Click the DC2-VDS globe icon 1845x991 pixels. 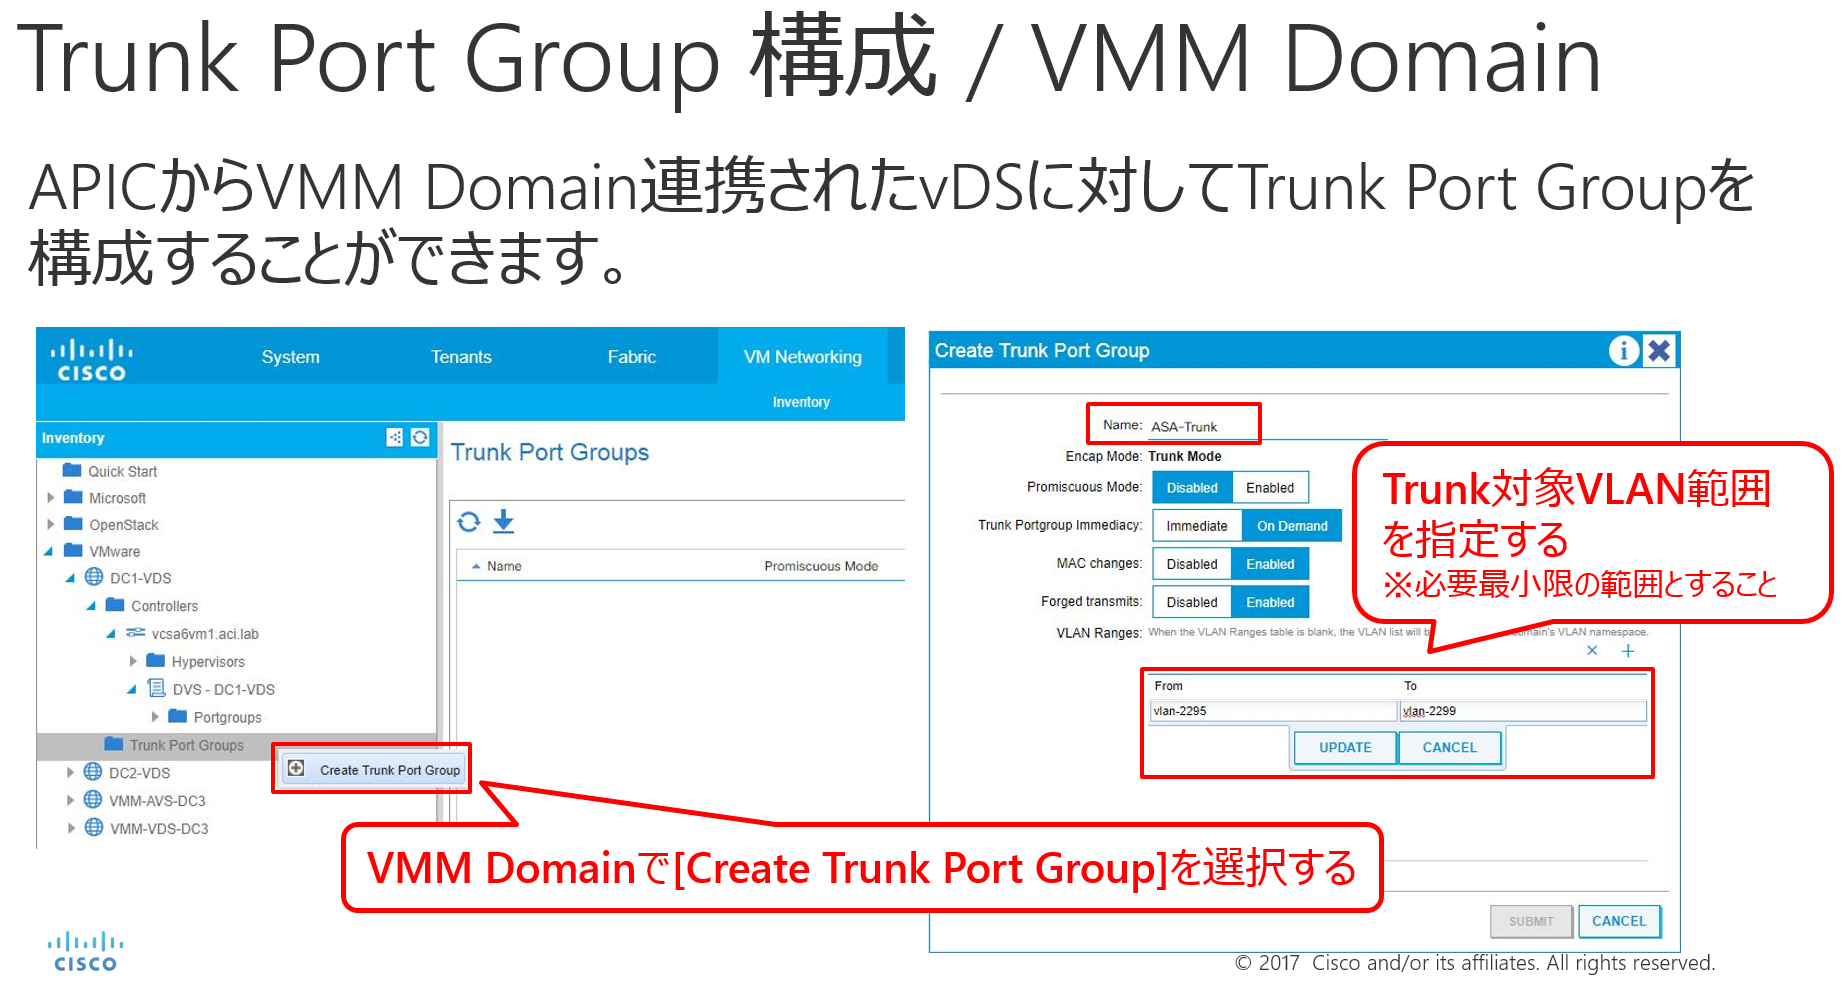[93, 772]
